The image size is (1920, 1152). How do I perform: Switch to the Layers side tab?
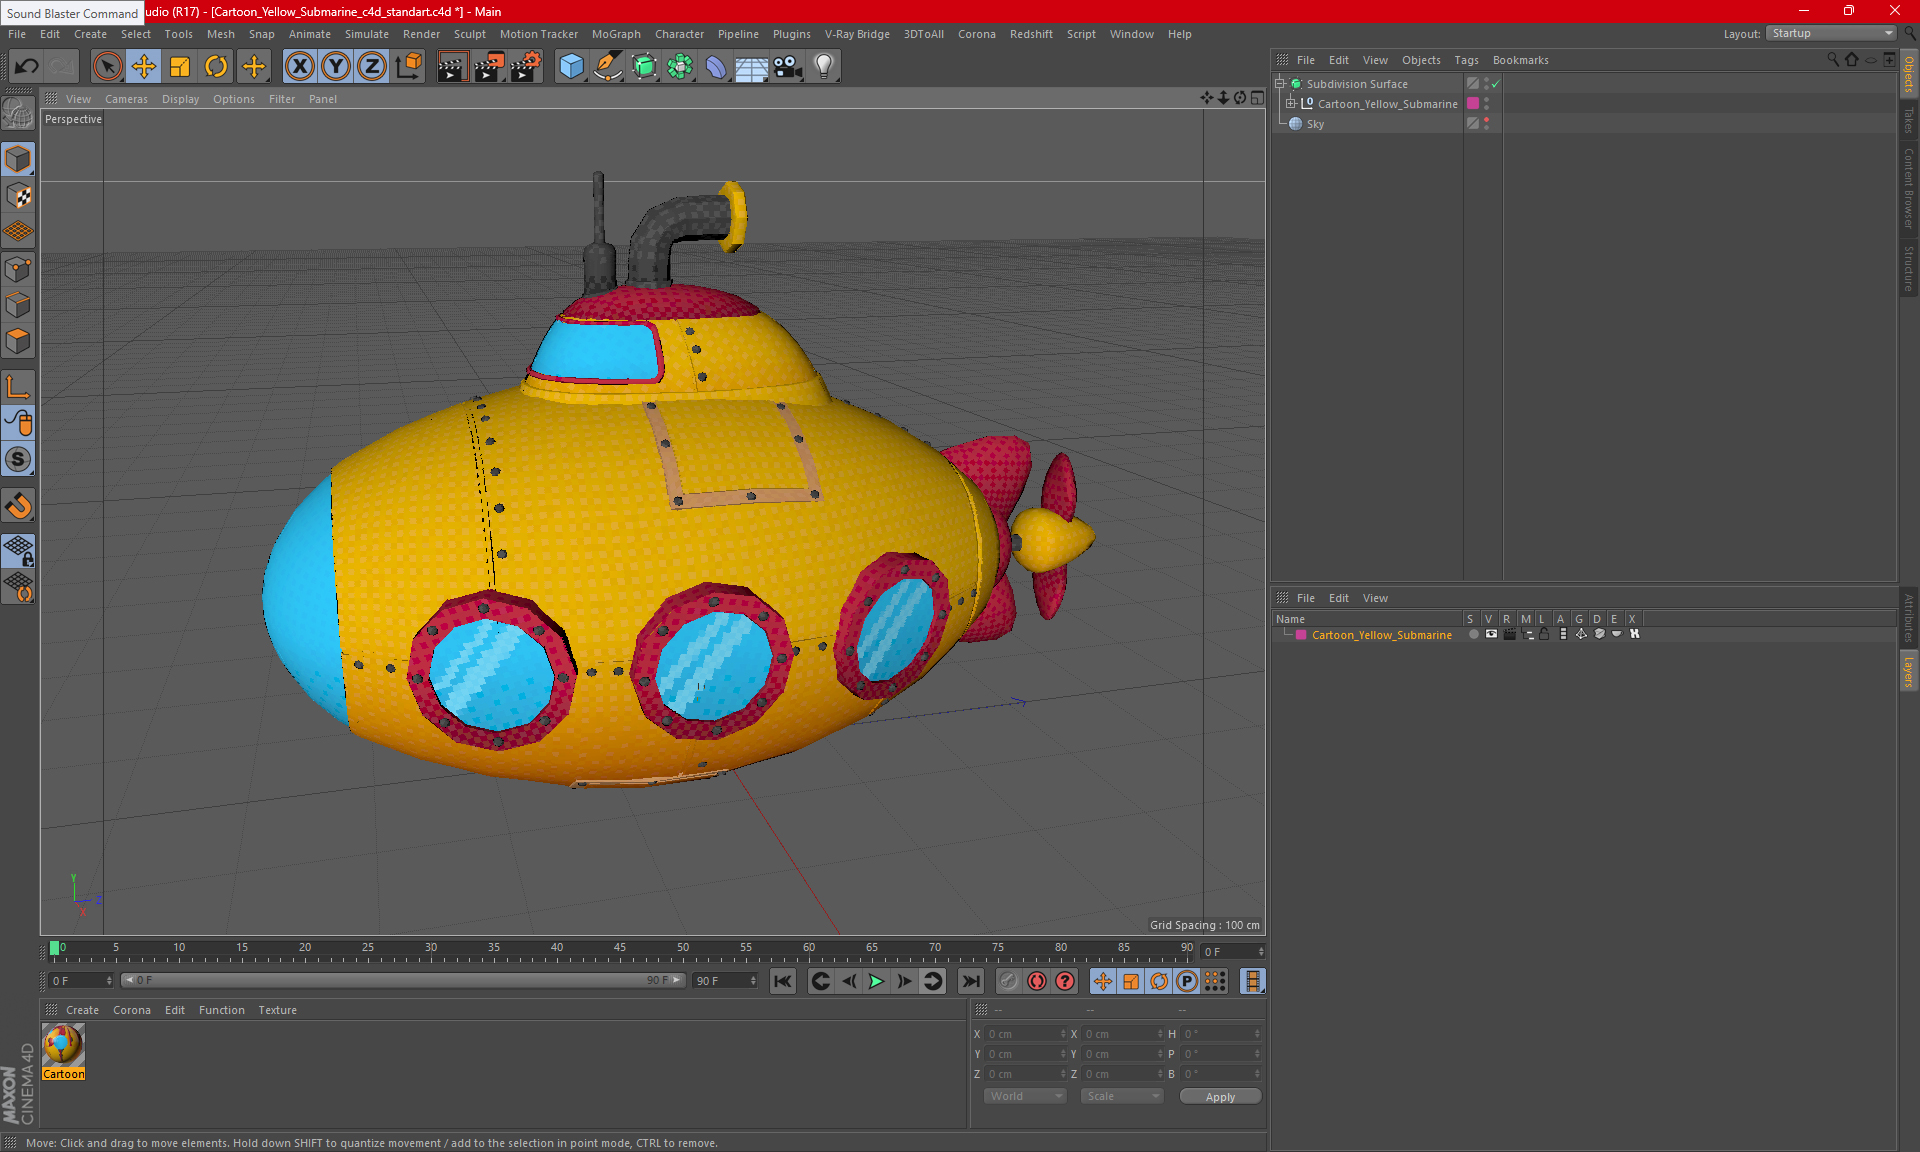(1909, 671)
